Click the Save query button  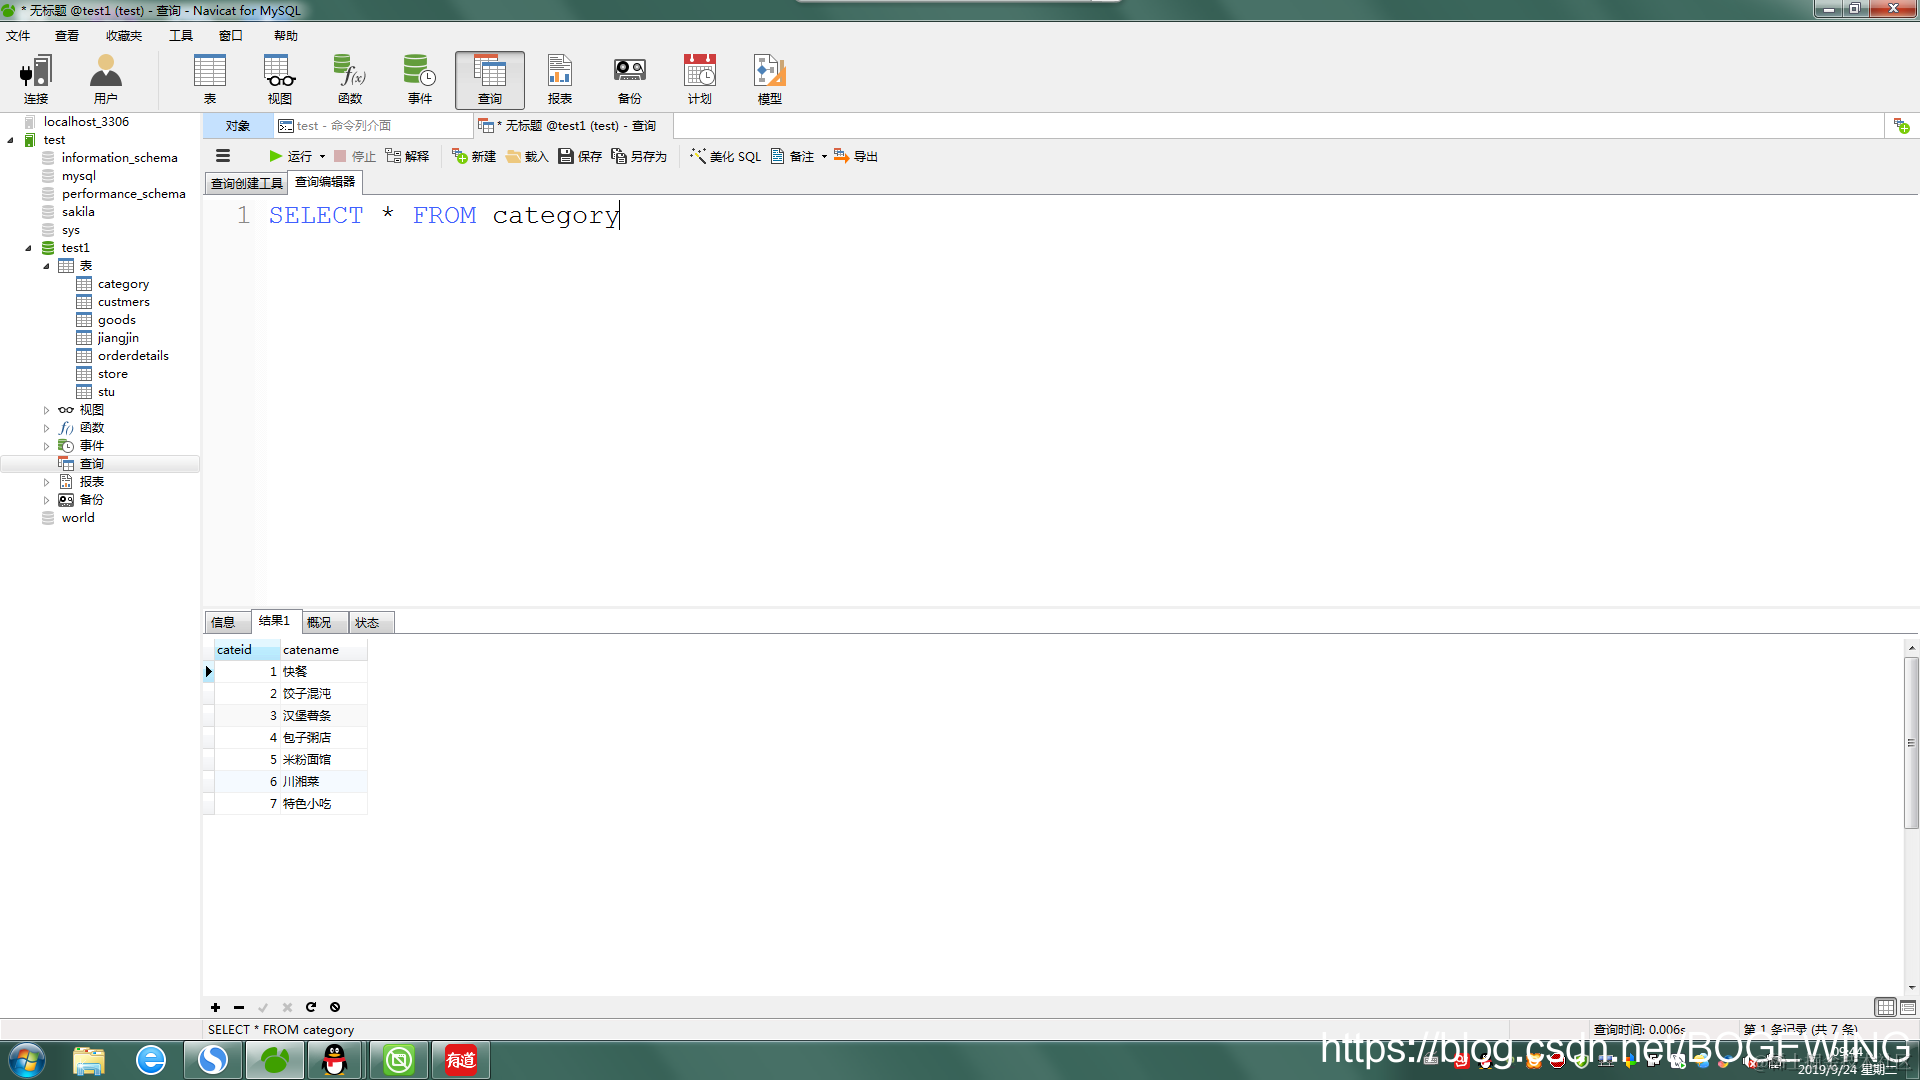(580, 156)
